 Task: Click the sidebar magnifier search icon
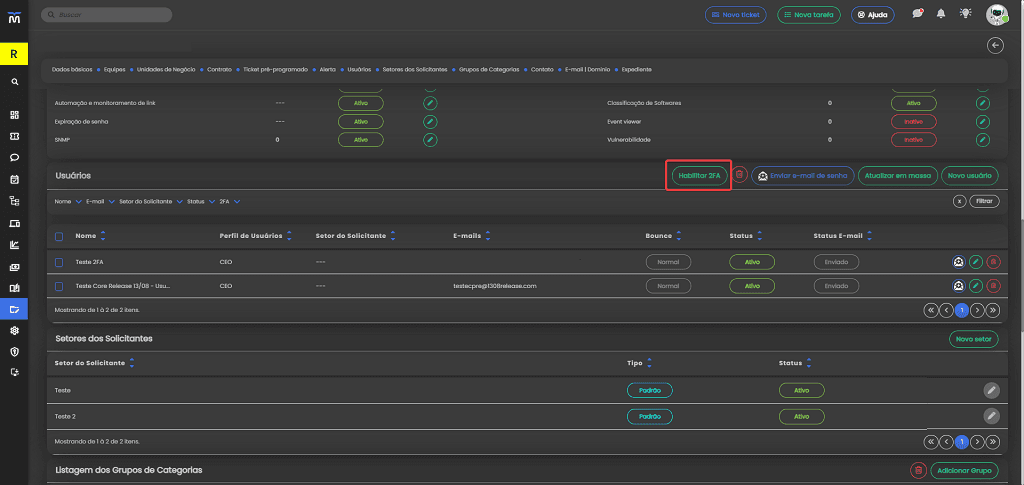coord(14,82)
